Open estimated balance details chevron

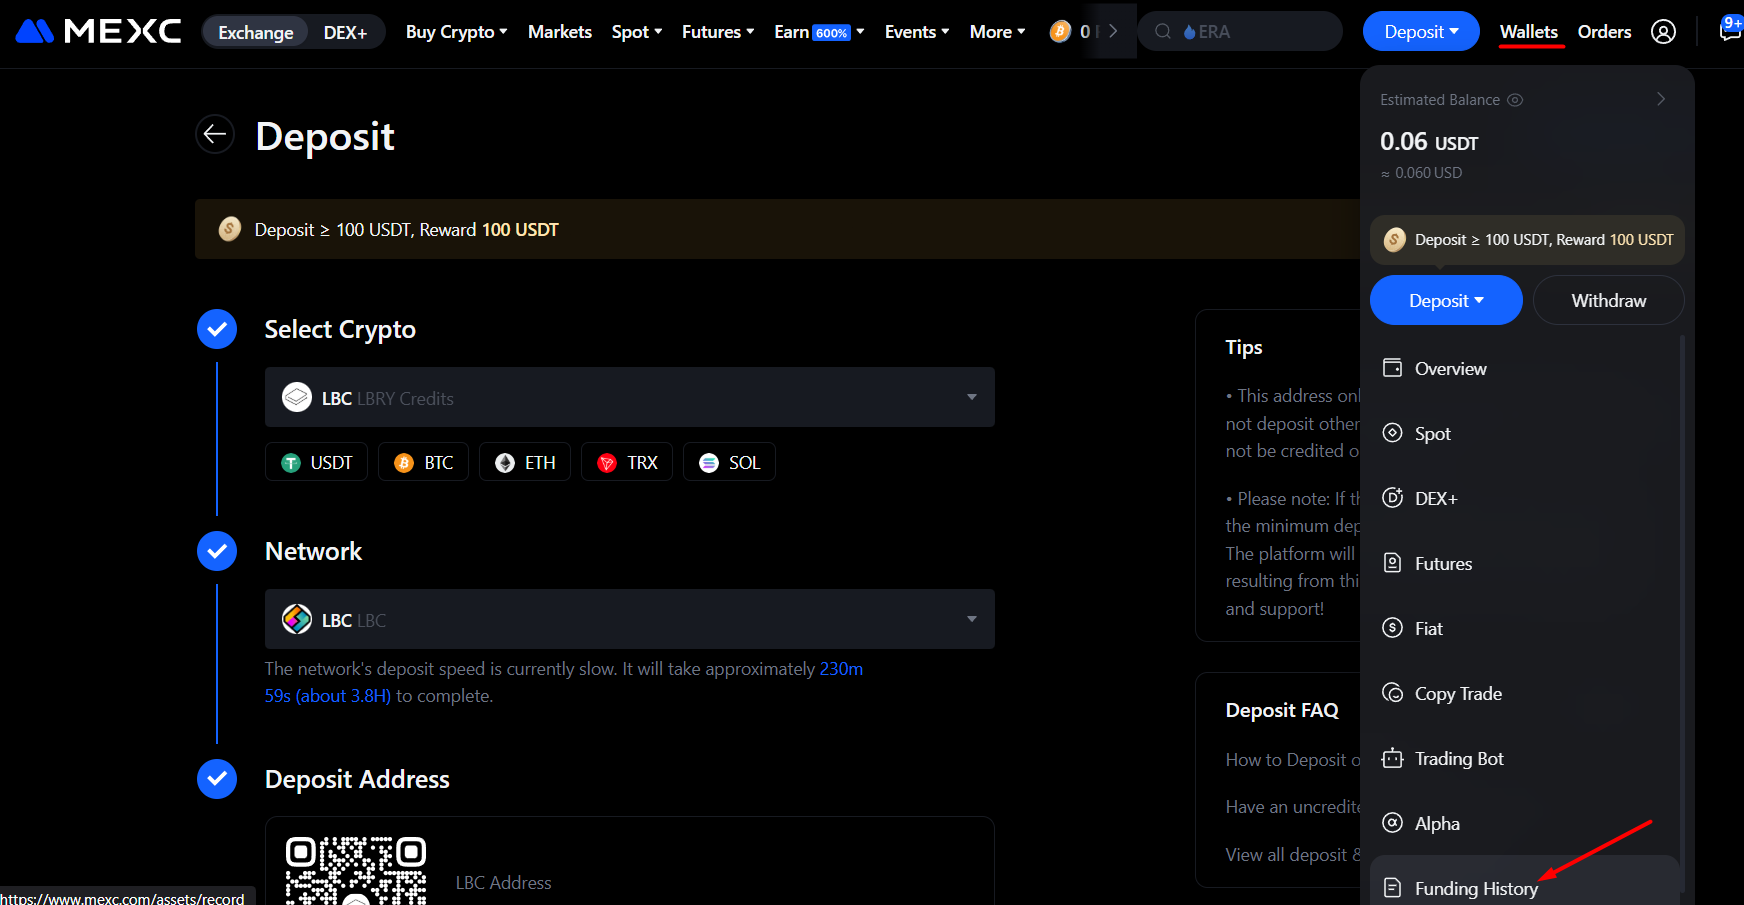pyautogui.click(x=1661, y=99)
